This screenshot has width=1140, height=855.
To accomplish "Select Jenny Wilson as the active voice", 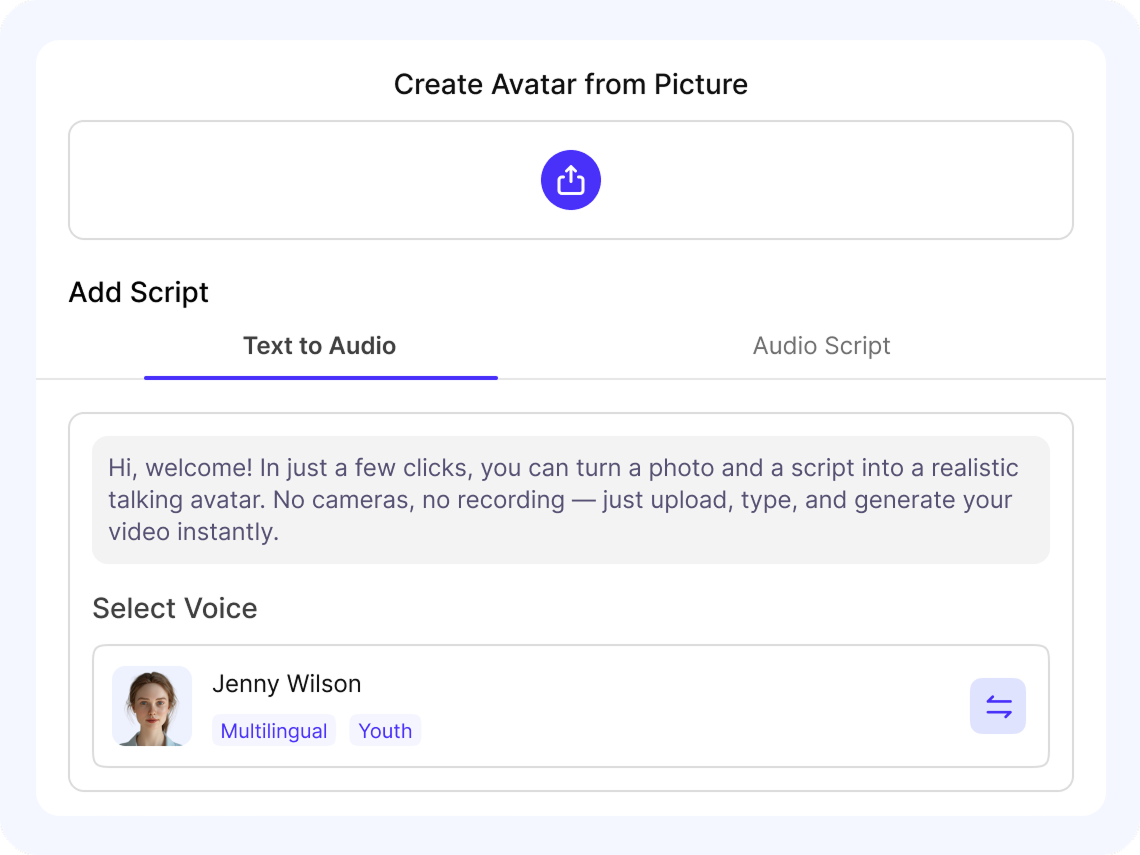I will click(x=570, y=706).
